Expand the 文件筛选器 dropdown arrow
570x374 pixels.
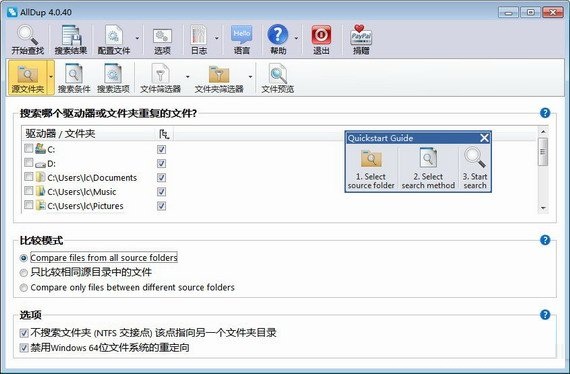(188, 77)
